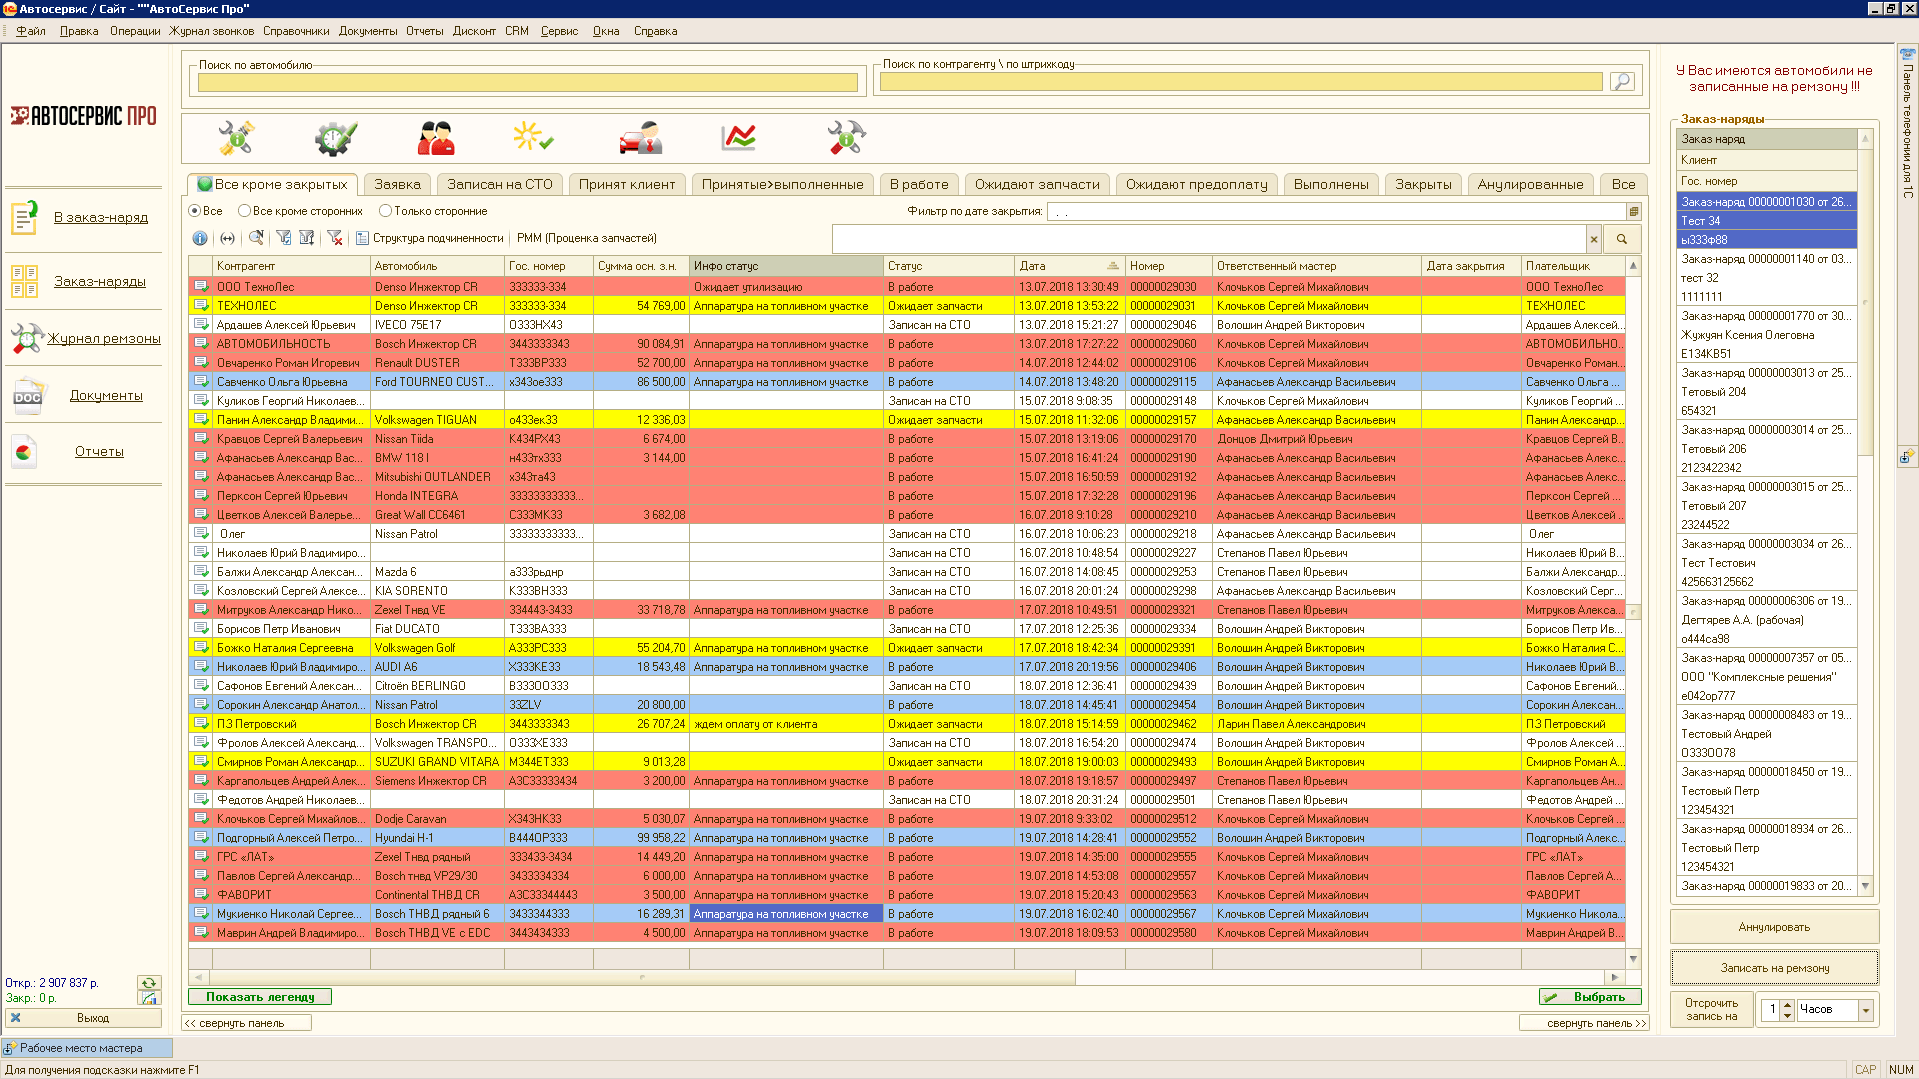Click the refresh icon next to open totals
This screenshot has height=1079, width=1919.
148,983
